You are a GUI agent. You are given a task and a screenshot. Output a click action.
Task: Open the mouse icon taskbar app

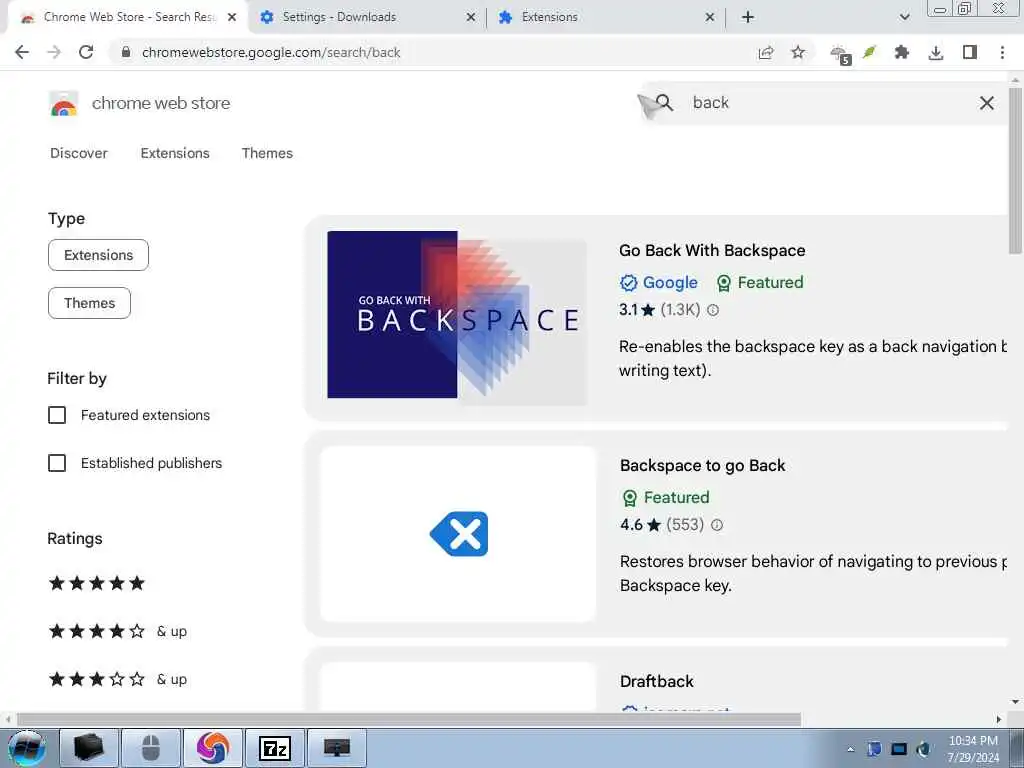coord(151,748)
